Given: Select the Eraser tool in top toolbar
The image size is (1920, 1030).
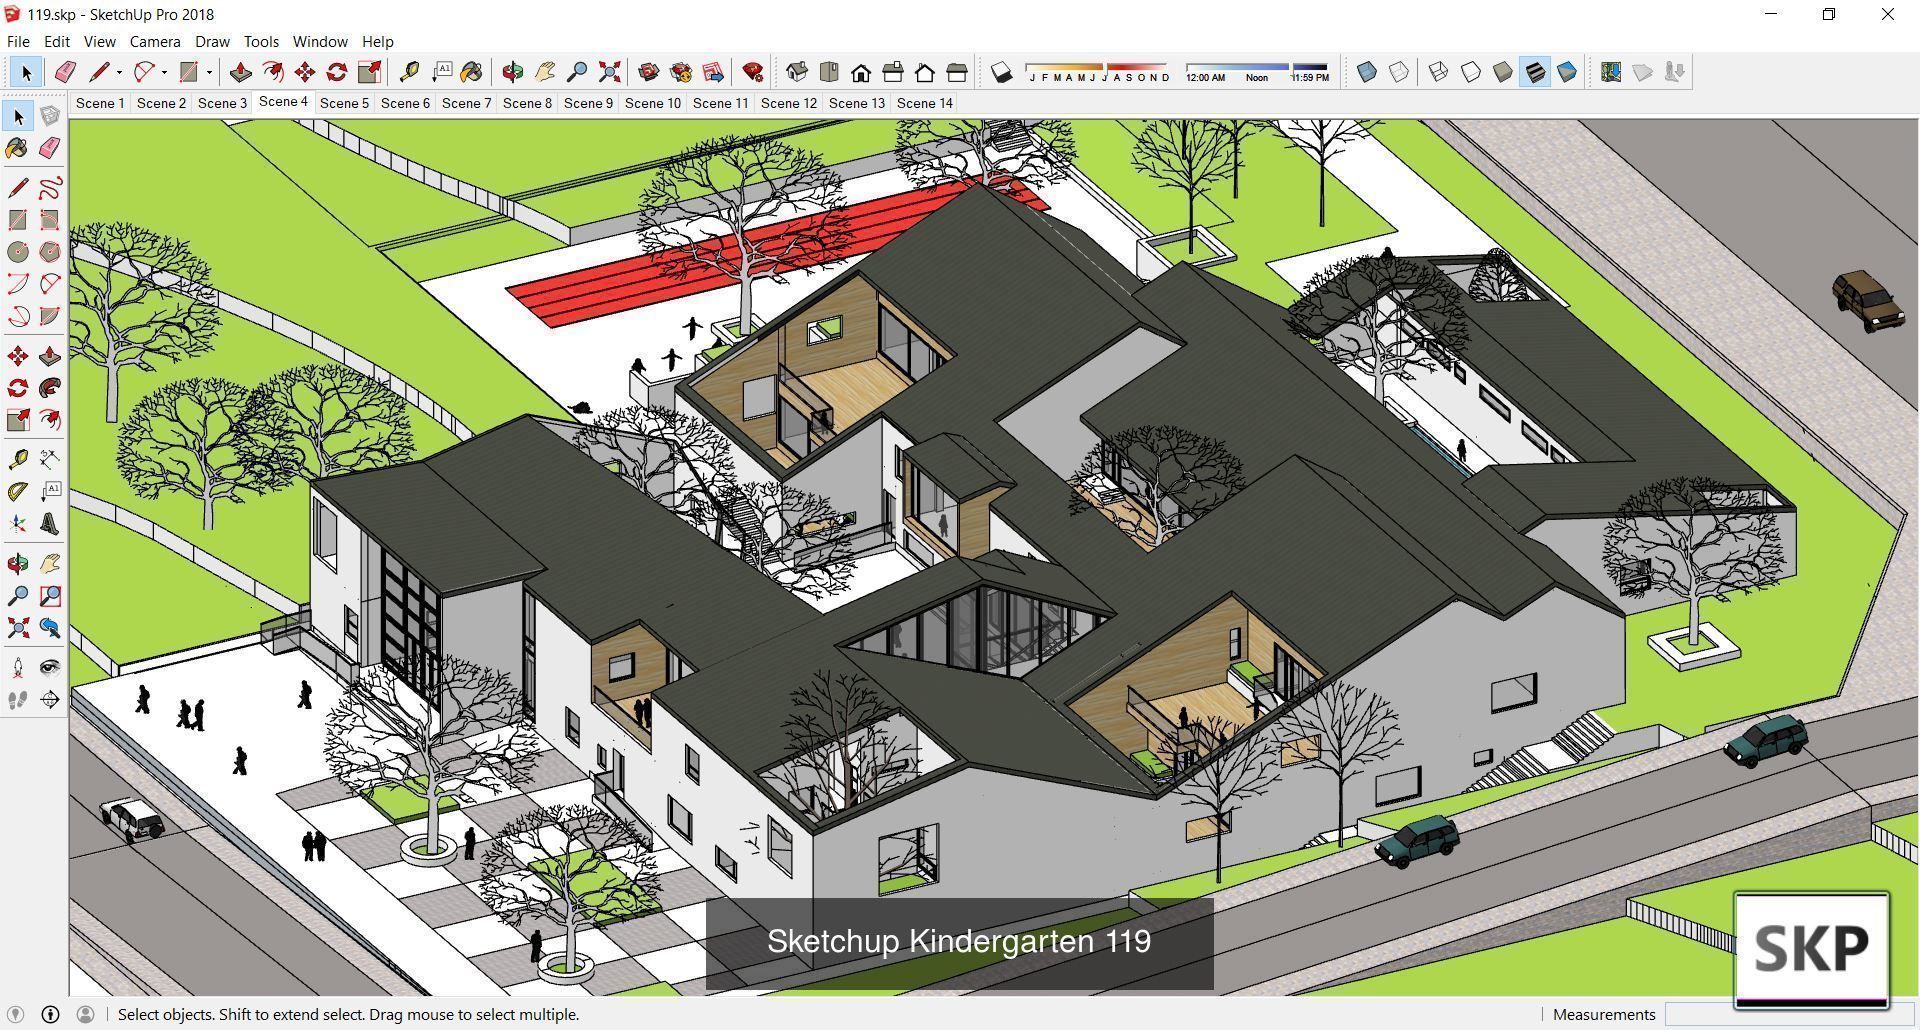Looking at the screenshot, I should click(65, 72).
